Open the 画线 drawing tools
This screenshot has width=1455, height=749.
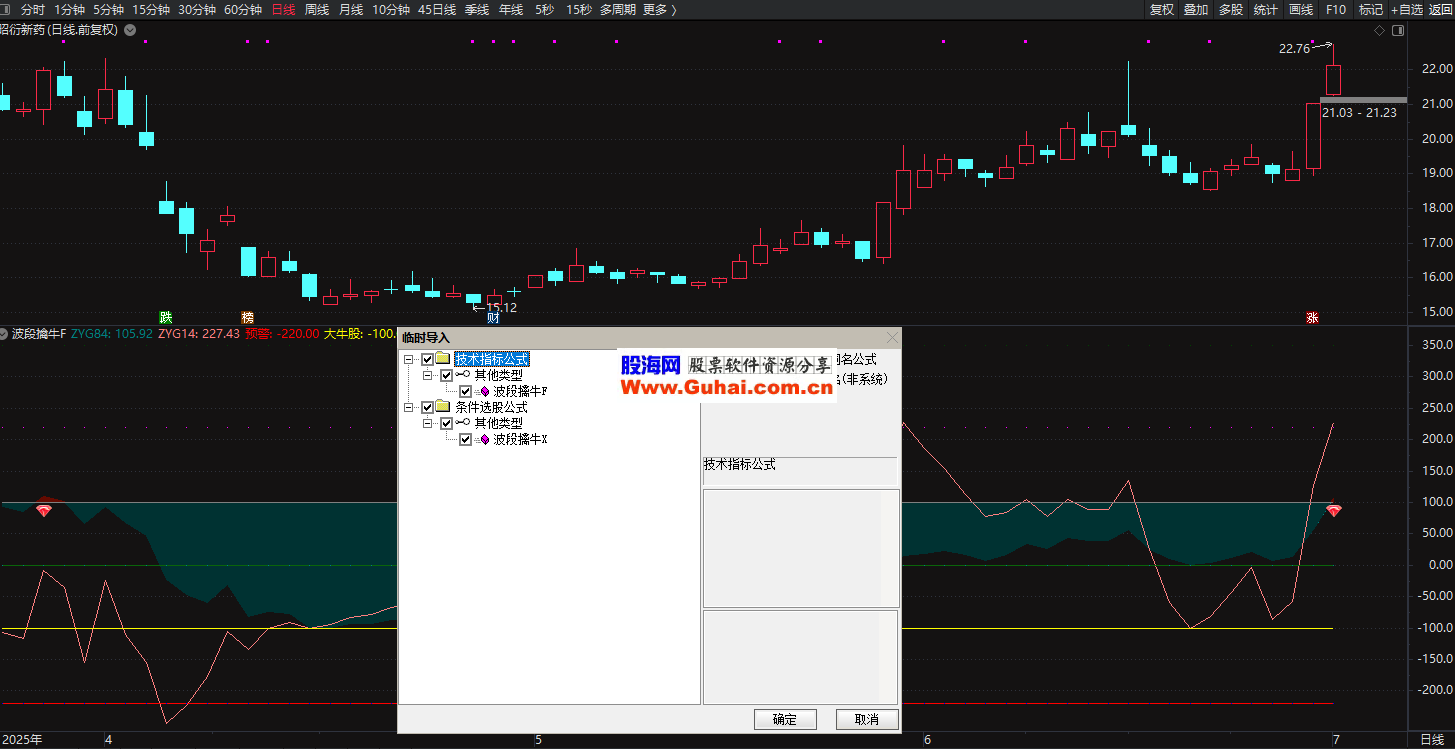tap(1301, 9)
